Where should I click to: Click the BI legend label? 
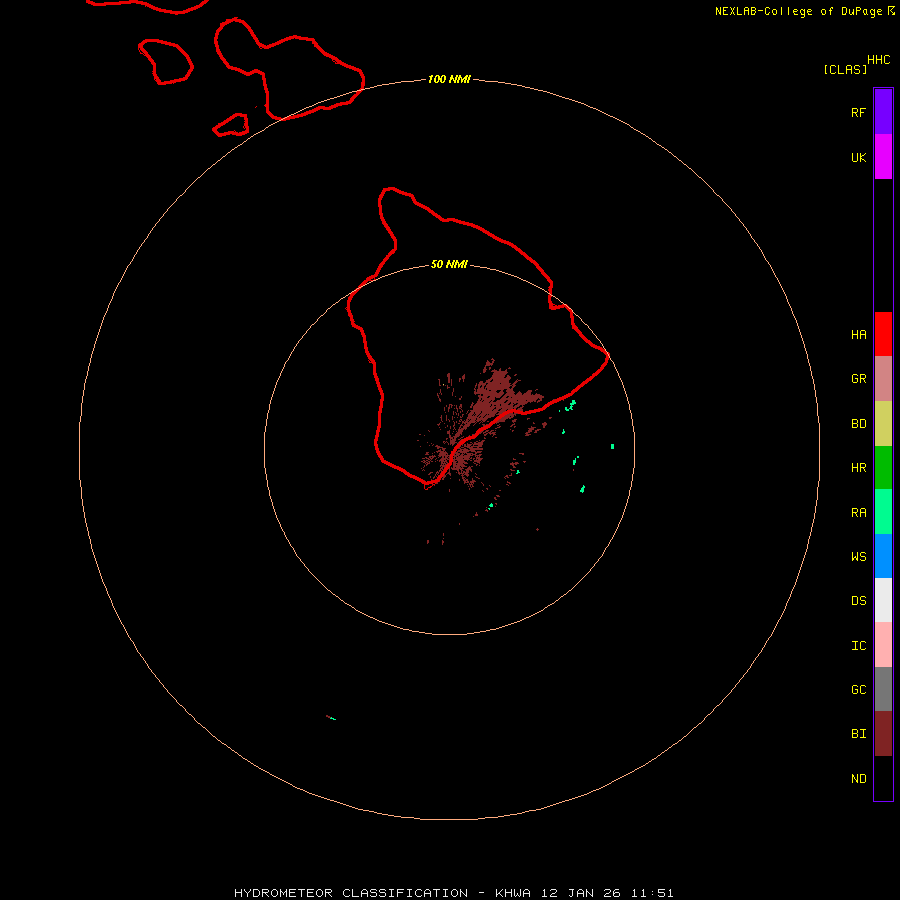coord(858,734)
